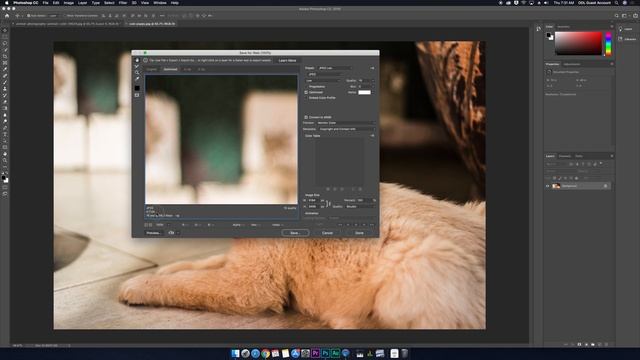Open Premiere Pro from the Dock

(x=316, y=353)
